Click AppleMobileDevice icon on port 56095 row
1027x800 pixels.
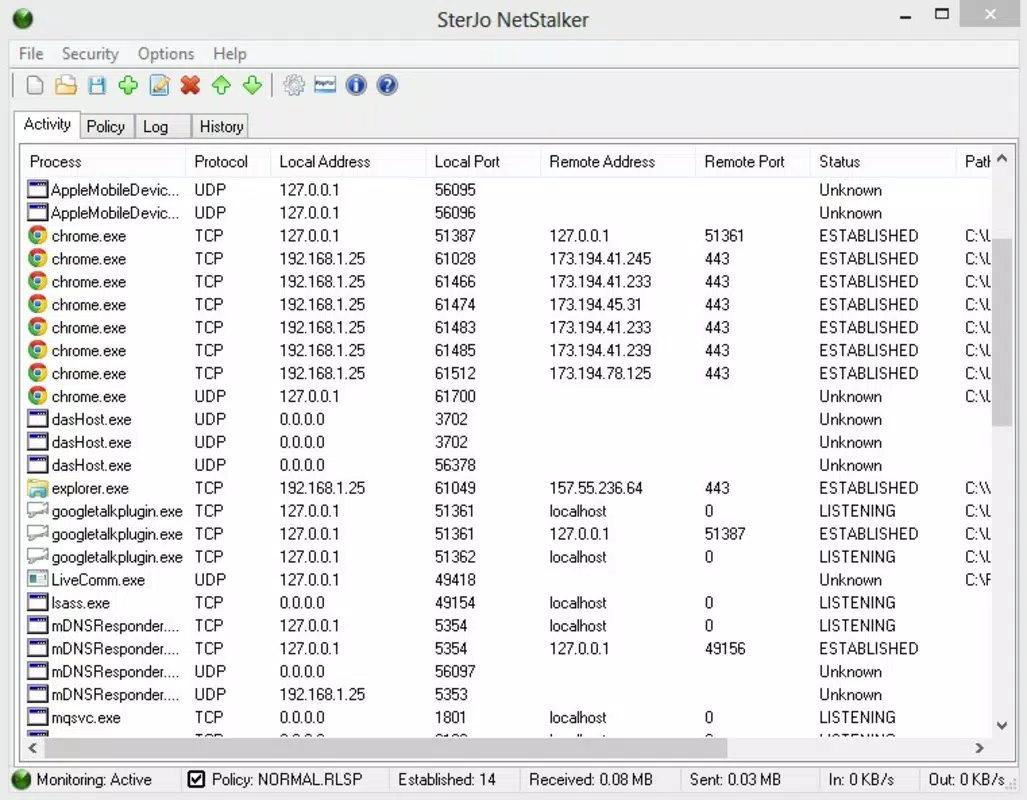click(x=37, y=189)
